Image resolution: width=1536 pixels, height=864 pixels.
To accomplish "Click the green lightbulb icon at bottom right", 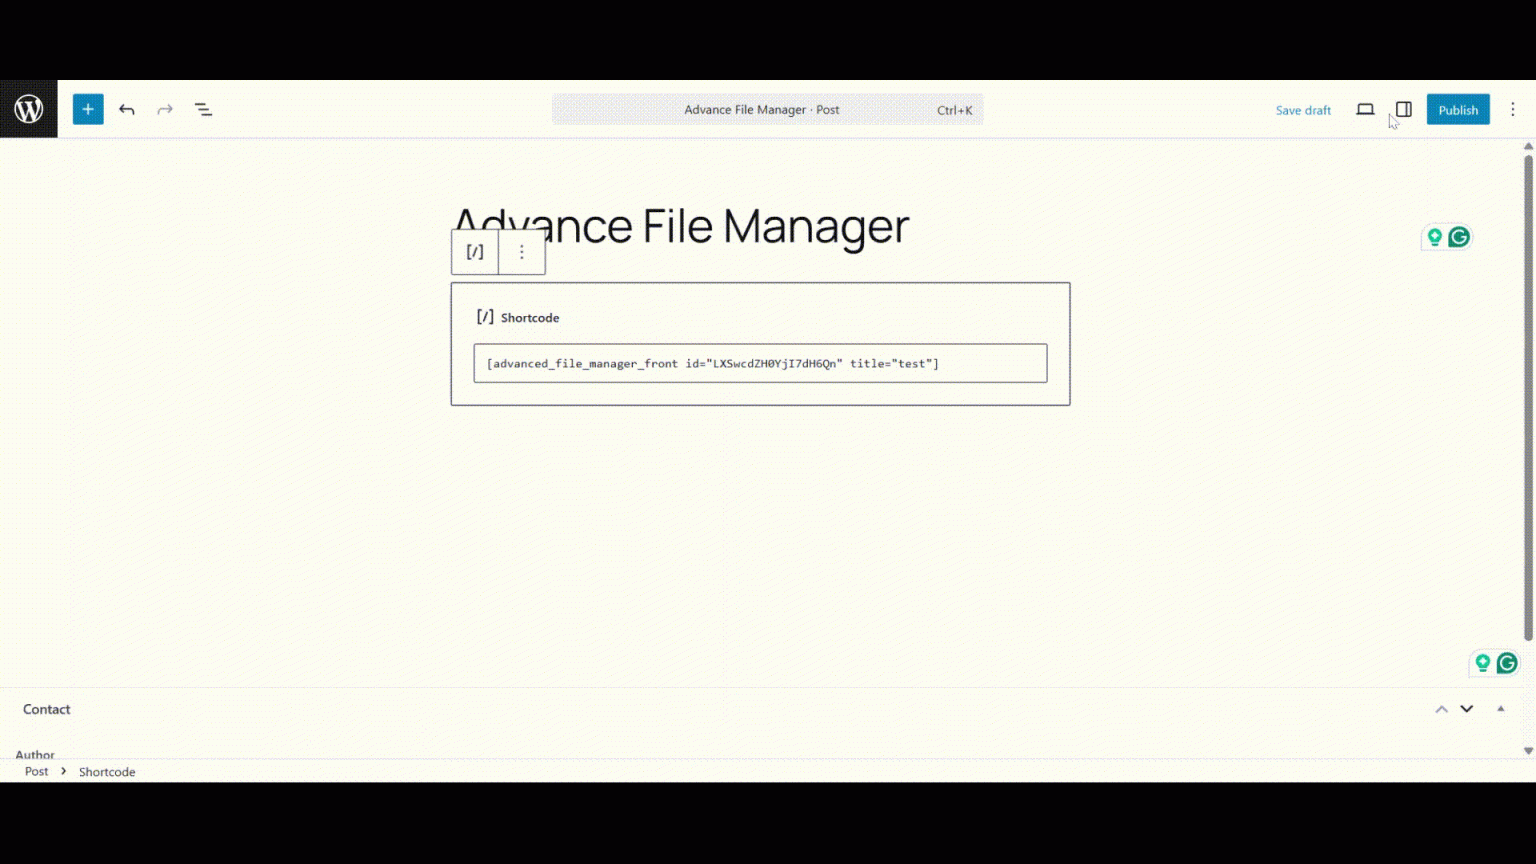I will (x=1483, y=663).
